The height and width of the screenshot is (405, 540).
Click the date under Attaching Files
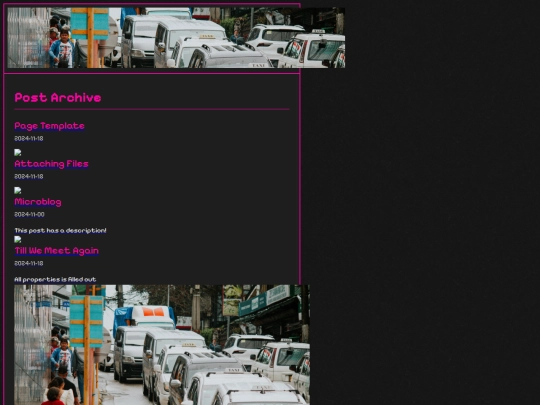point(29,176)
